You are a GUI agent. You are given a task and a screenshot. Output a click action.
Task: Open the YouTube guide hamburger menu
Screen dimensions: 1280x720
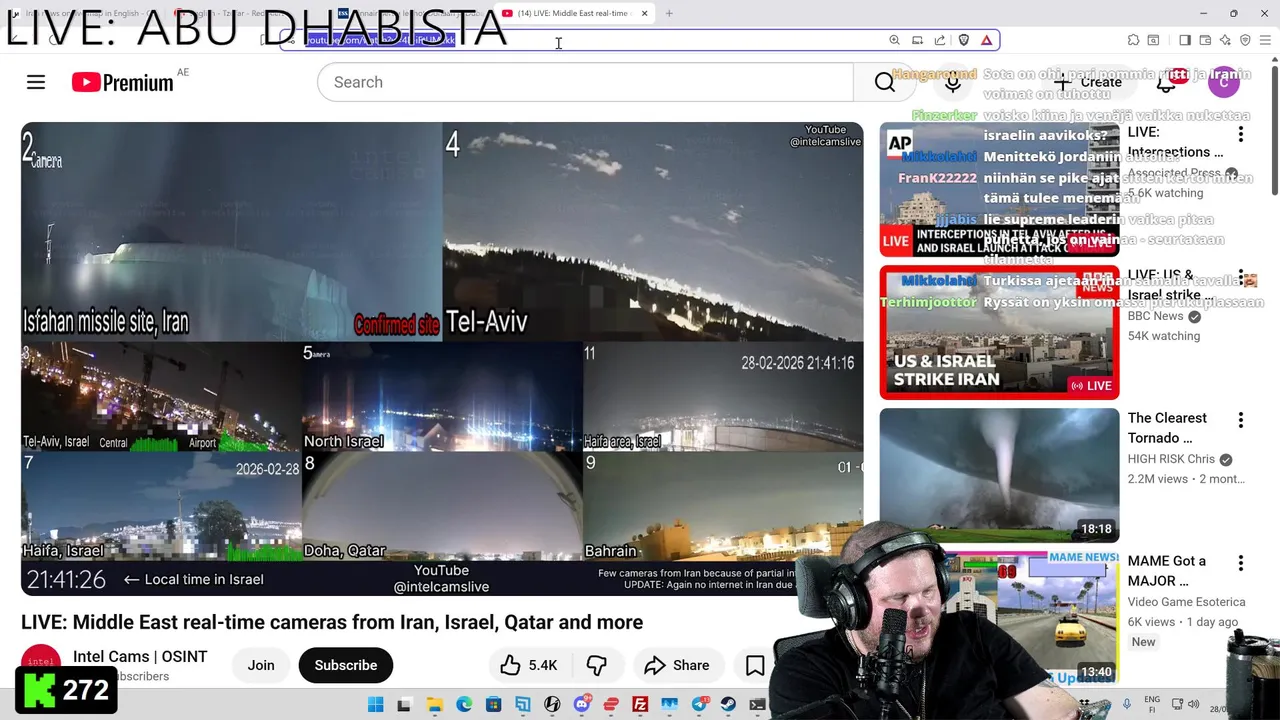click(x=36, y=82)
